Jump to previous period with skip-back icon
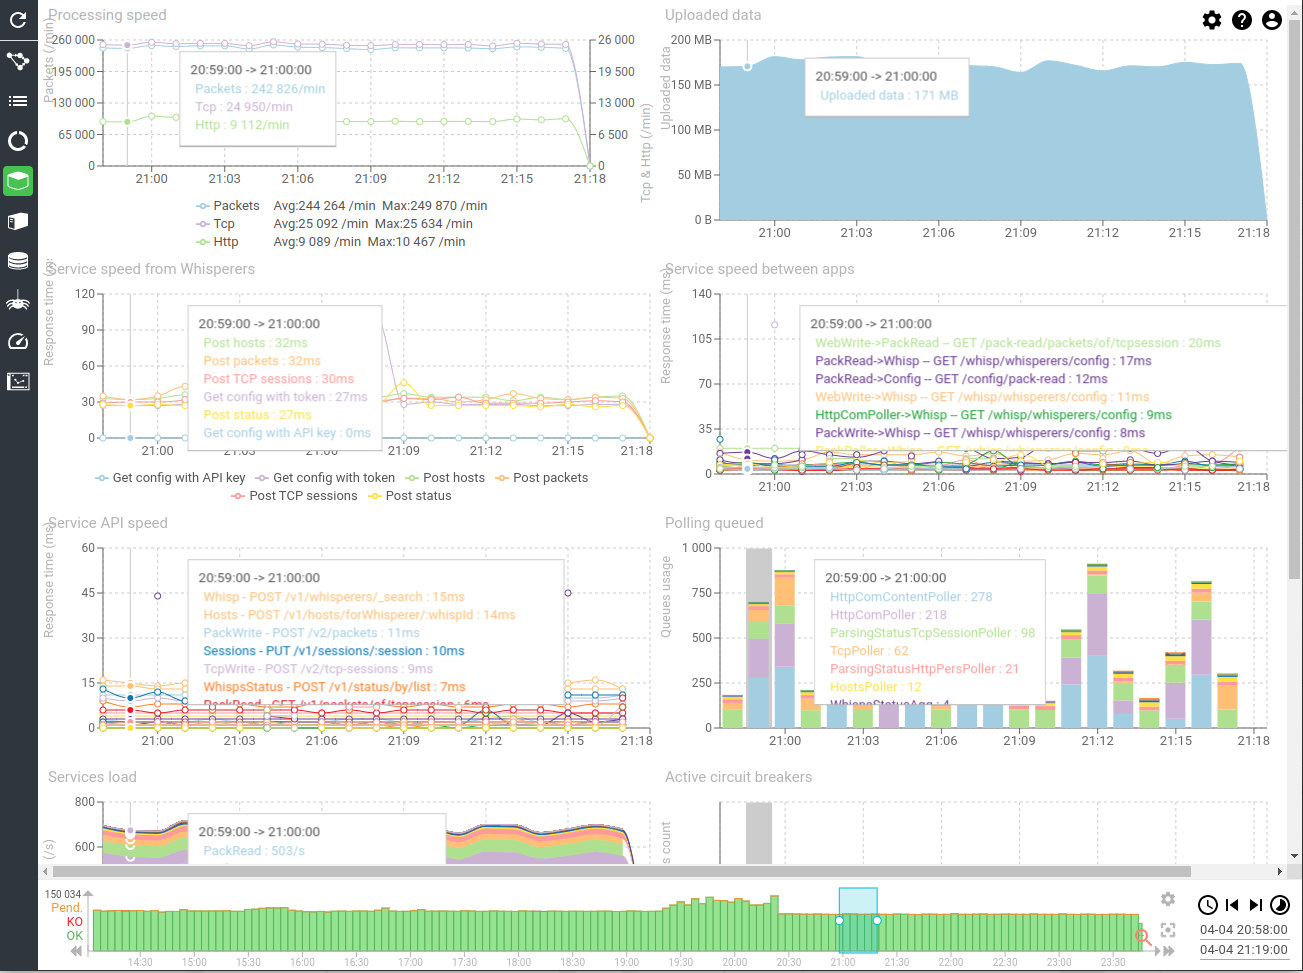 point(1232,905)
